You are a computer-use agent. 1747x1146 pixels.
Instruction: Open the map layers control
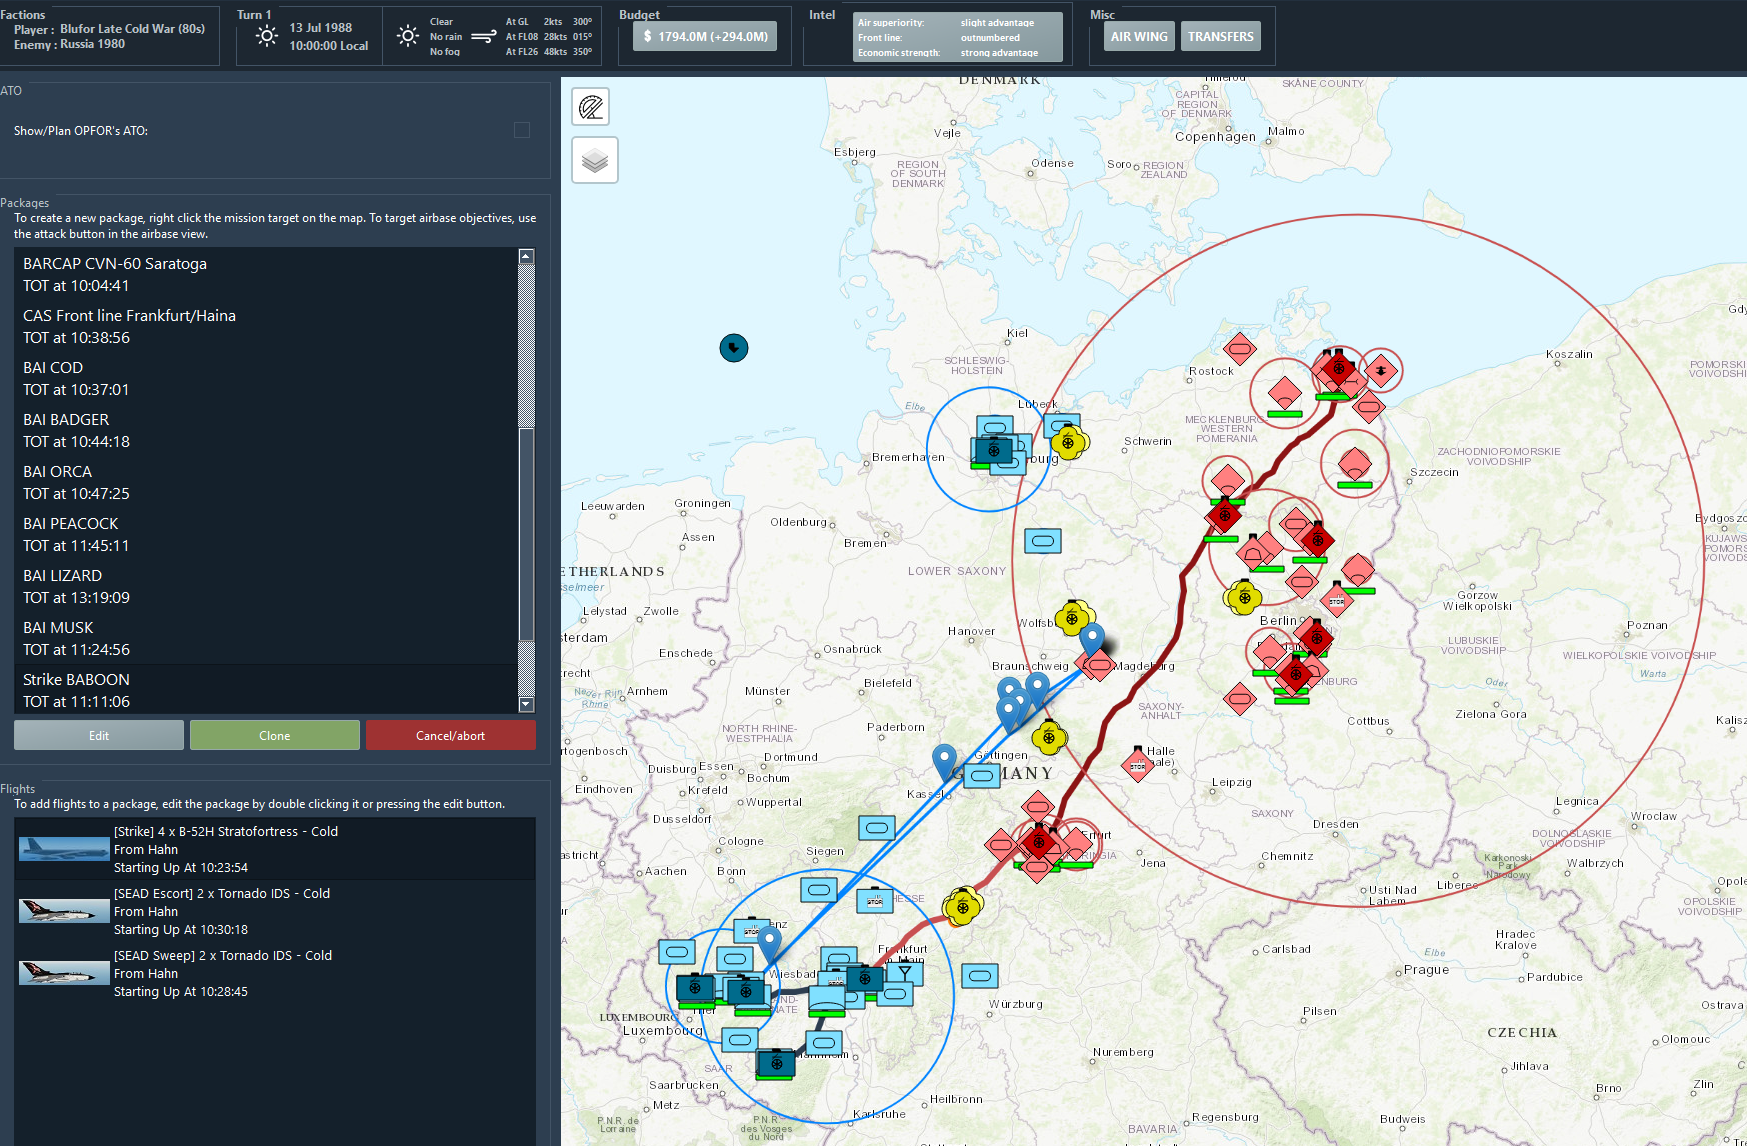point(594,160)
